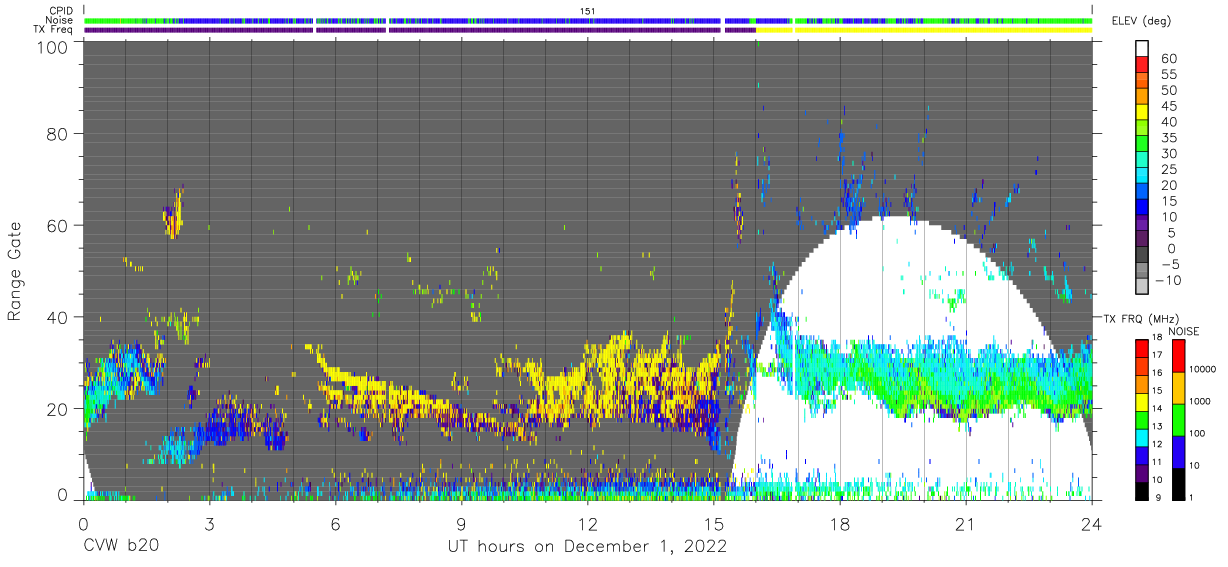
Task: Click hour 15 on the UT time axis
Action: [714, 523]
